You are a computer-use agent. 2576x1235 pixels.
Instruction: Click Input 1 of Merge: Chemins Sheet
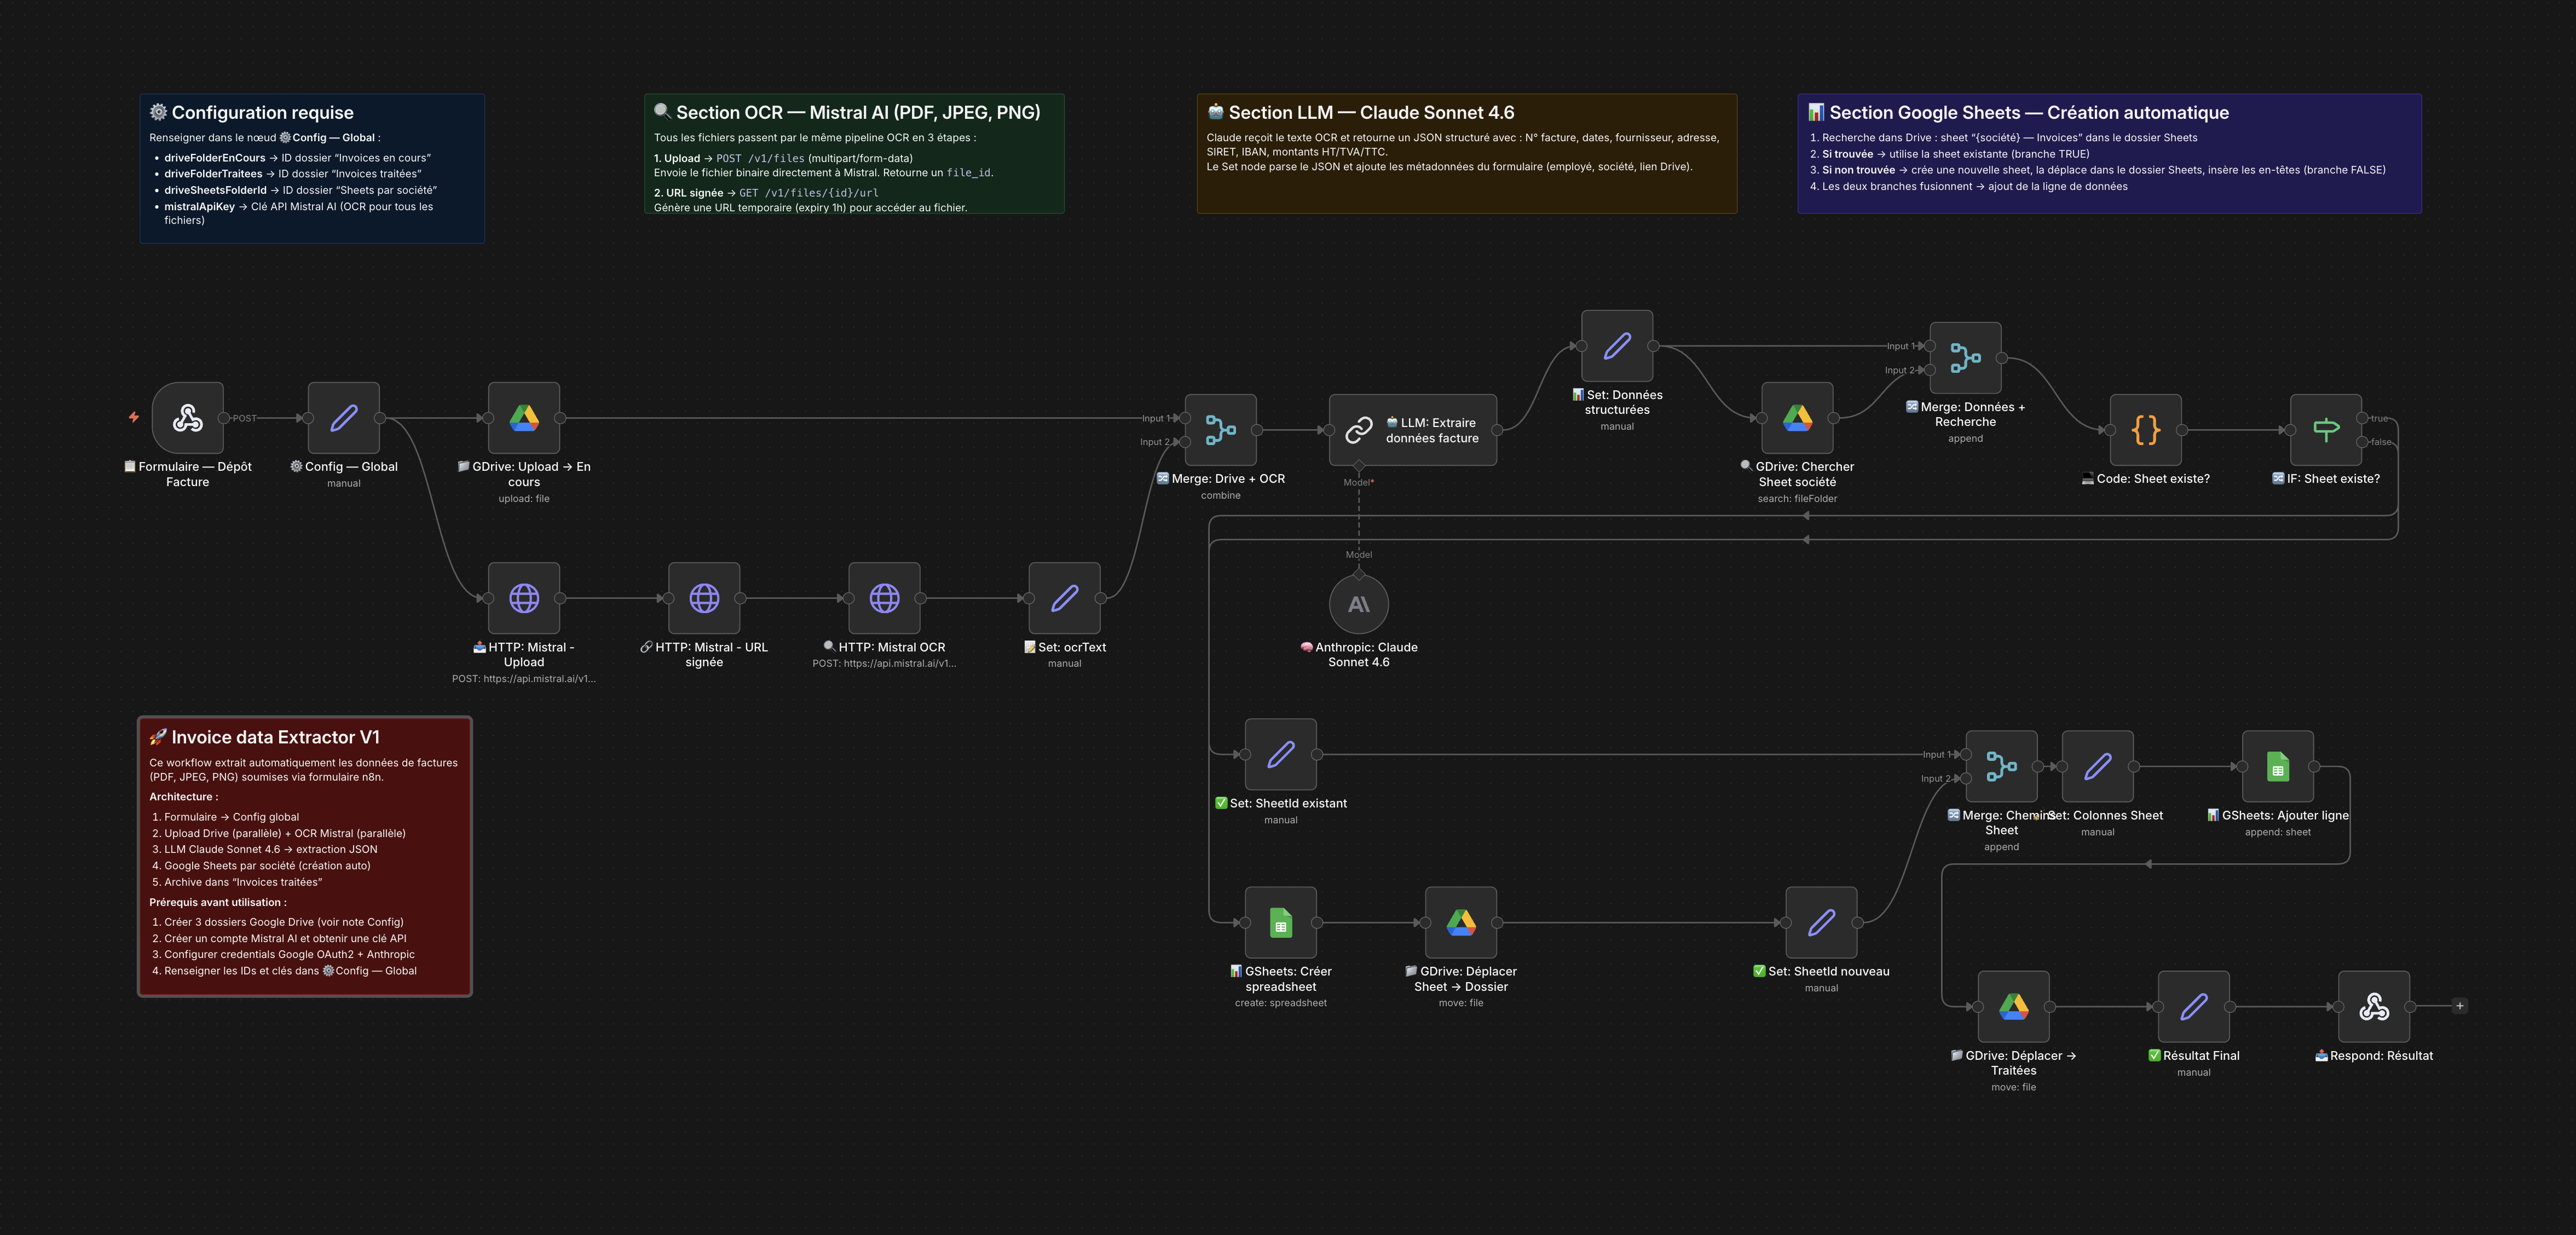pos(1965,754)
